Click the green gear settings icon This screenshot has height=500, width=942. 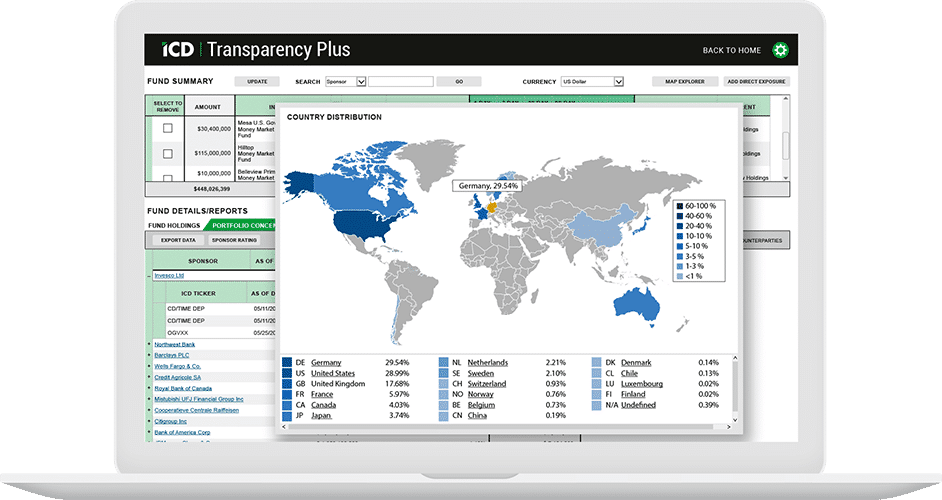pyautogui.click(x=780, y=50)
